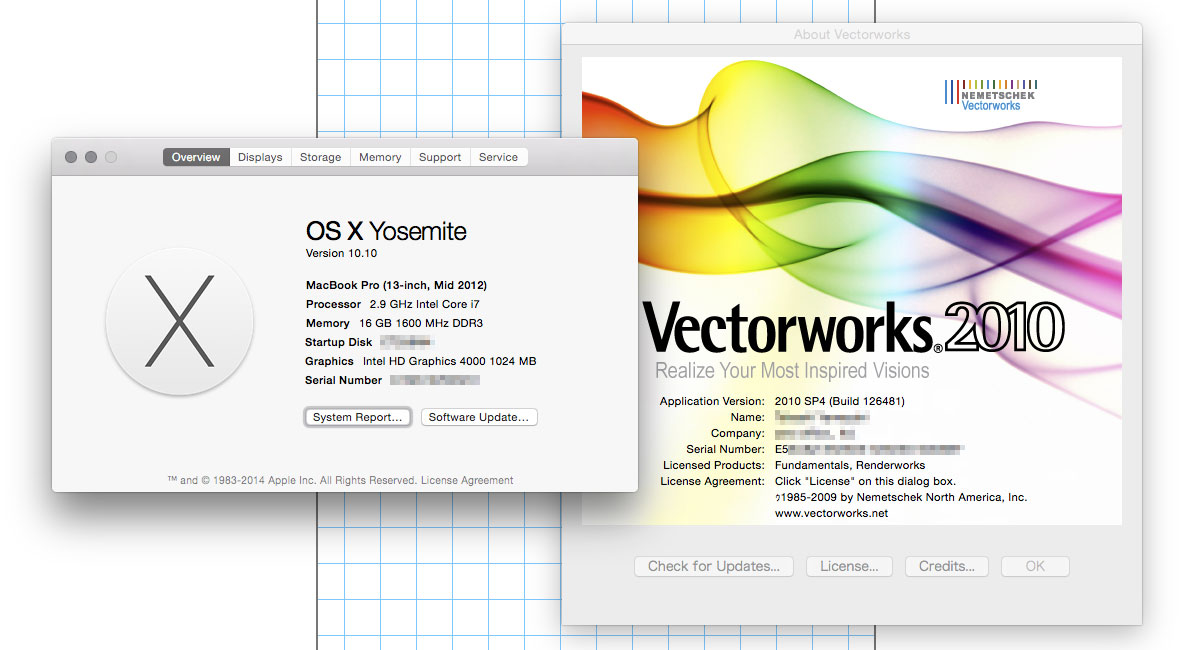
Task: Minimize the About This Mac window
Action: click(91, 157)
